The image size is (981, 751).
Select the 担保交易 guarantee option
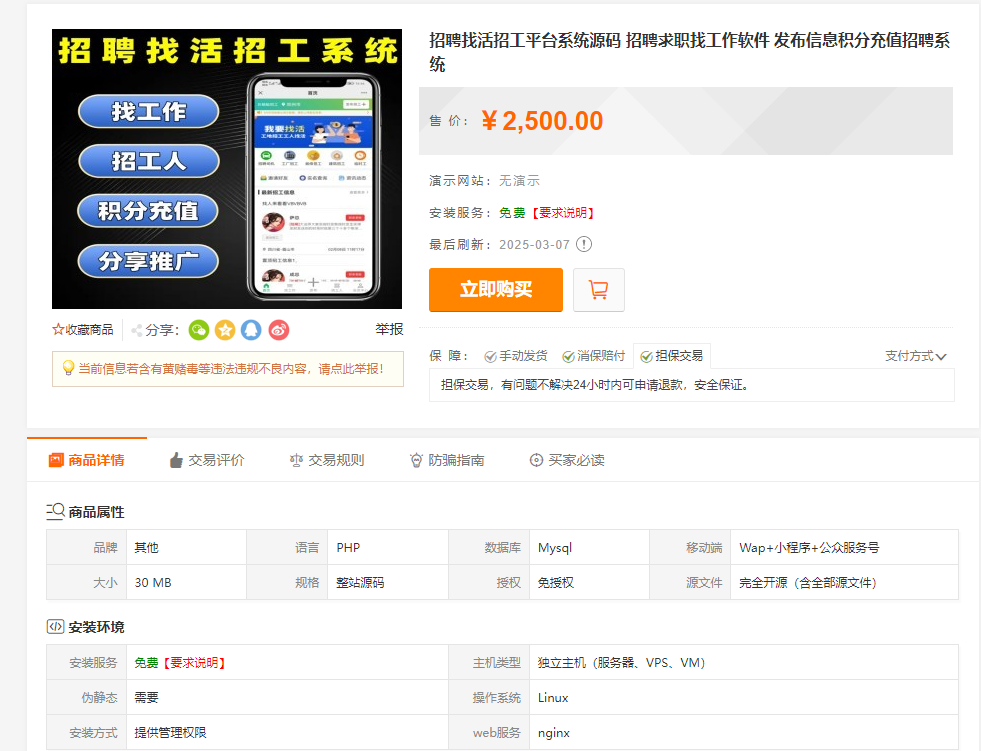click(672, 356)
